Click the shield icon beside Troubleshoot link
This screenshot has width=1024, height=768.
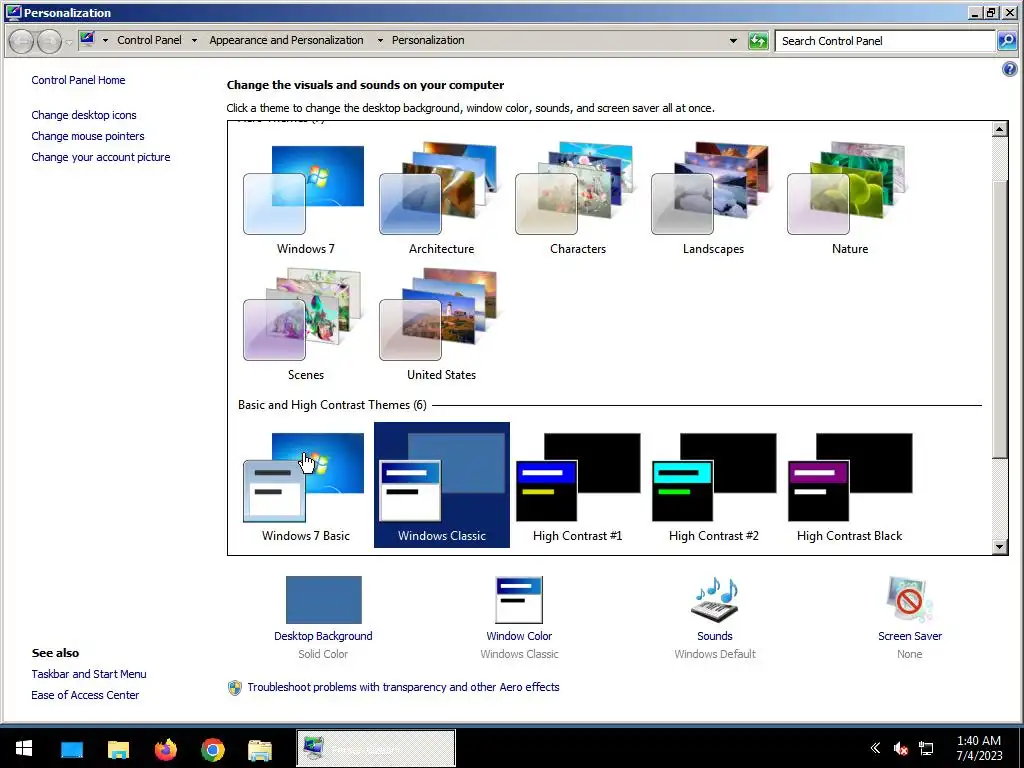pos(234,688)
